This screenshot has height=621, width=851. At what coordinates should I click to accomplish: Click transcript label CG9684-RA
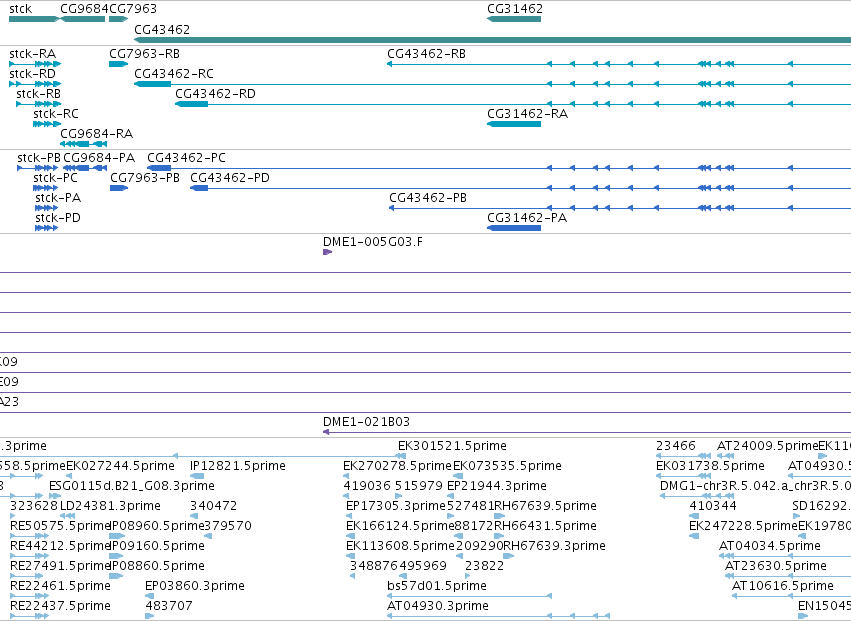pos(97,134)
